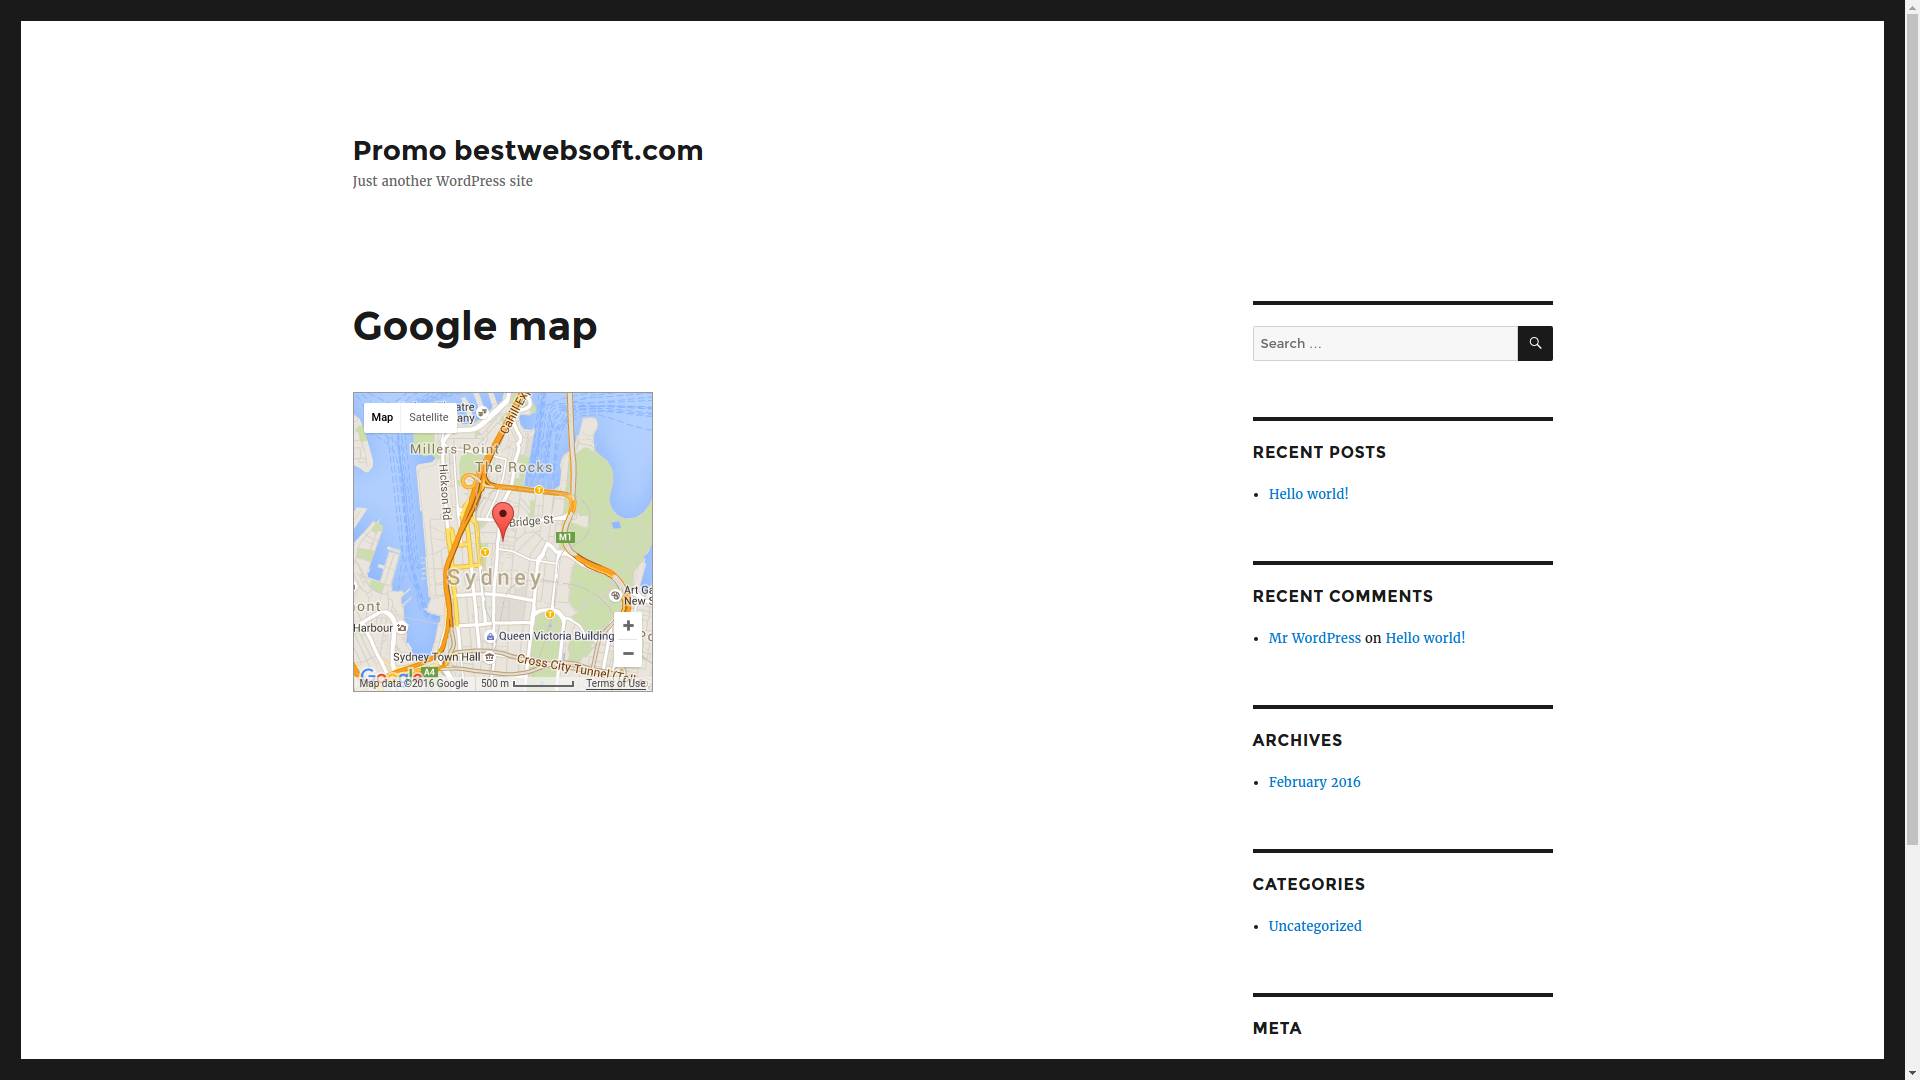Select the Map view type button
This screenshot has height=1080, width=1920.
[x=382, y=418]
